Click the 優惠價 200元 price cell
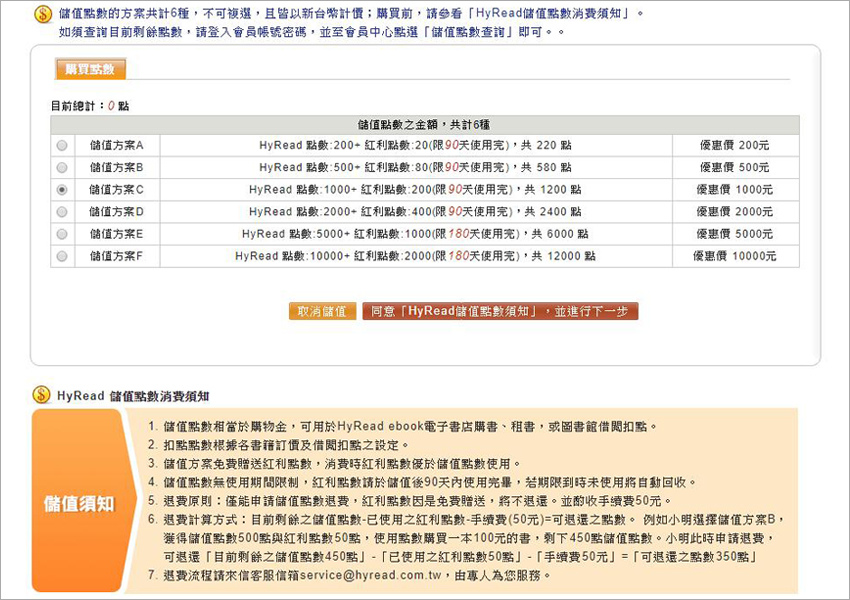850x600 pixels. (734, 146)
